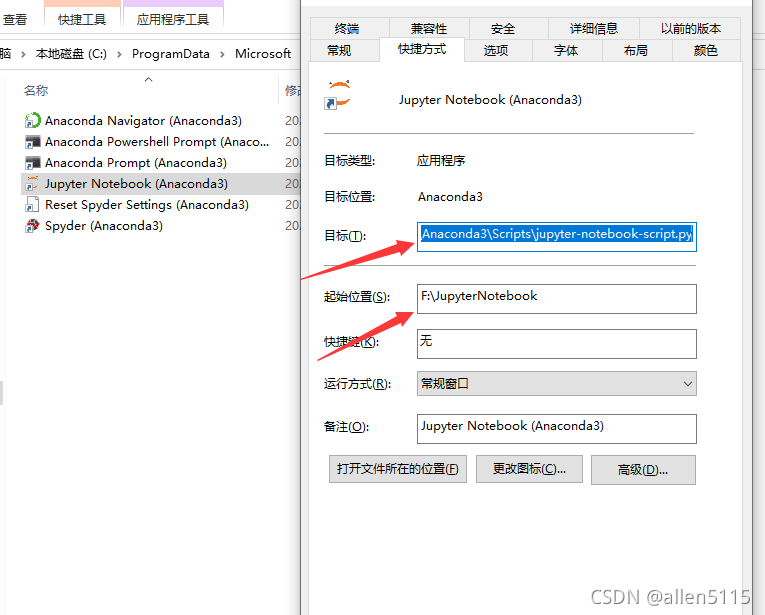
Task: Sort by the 名称 column header
Action: coord(36,90)
